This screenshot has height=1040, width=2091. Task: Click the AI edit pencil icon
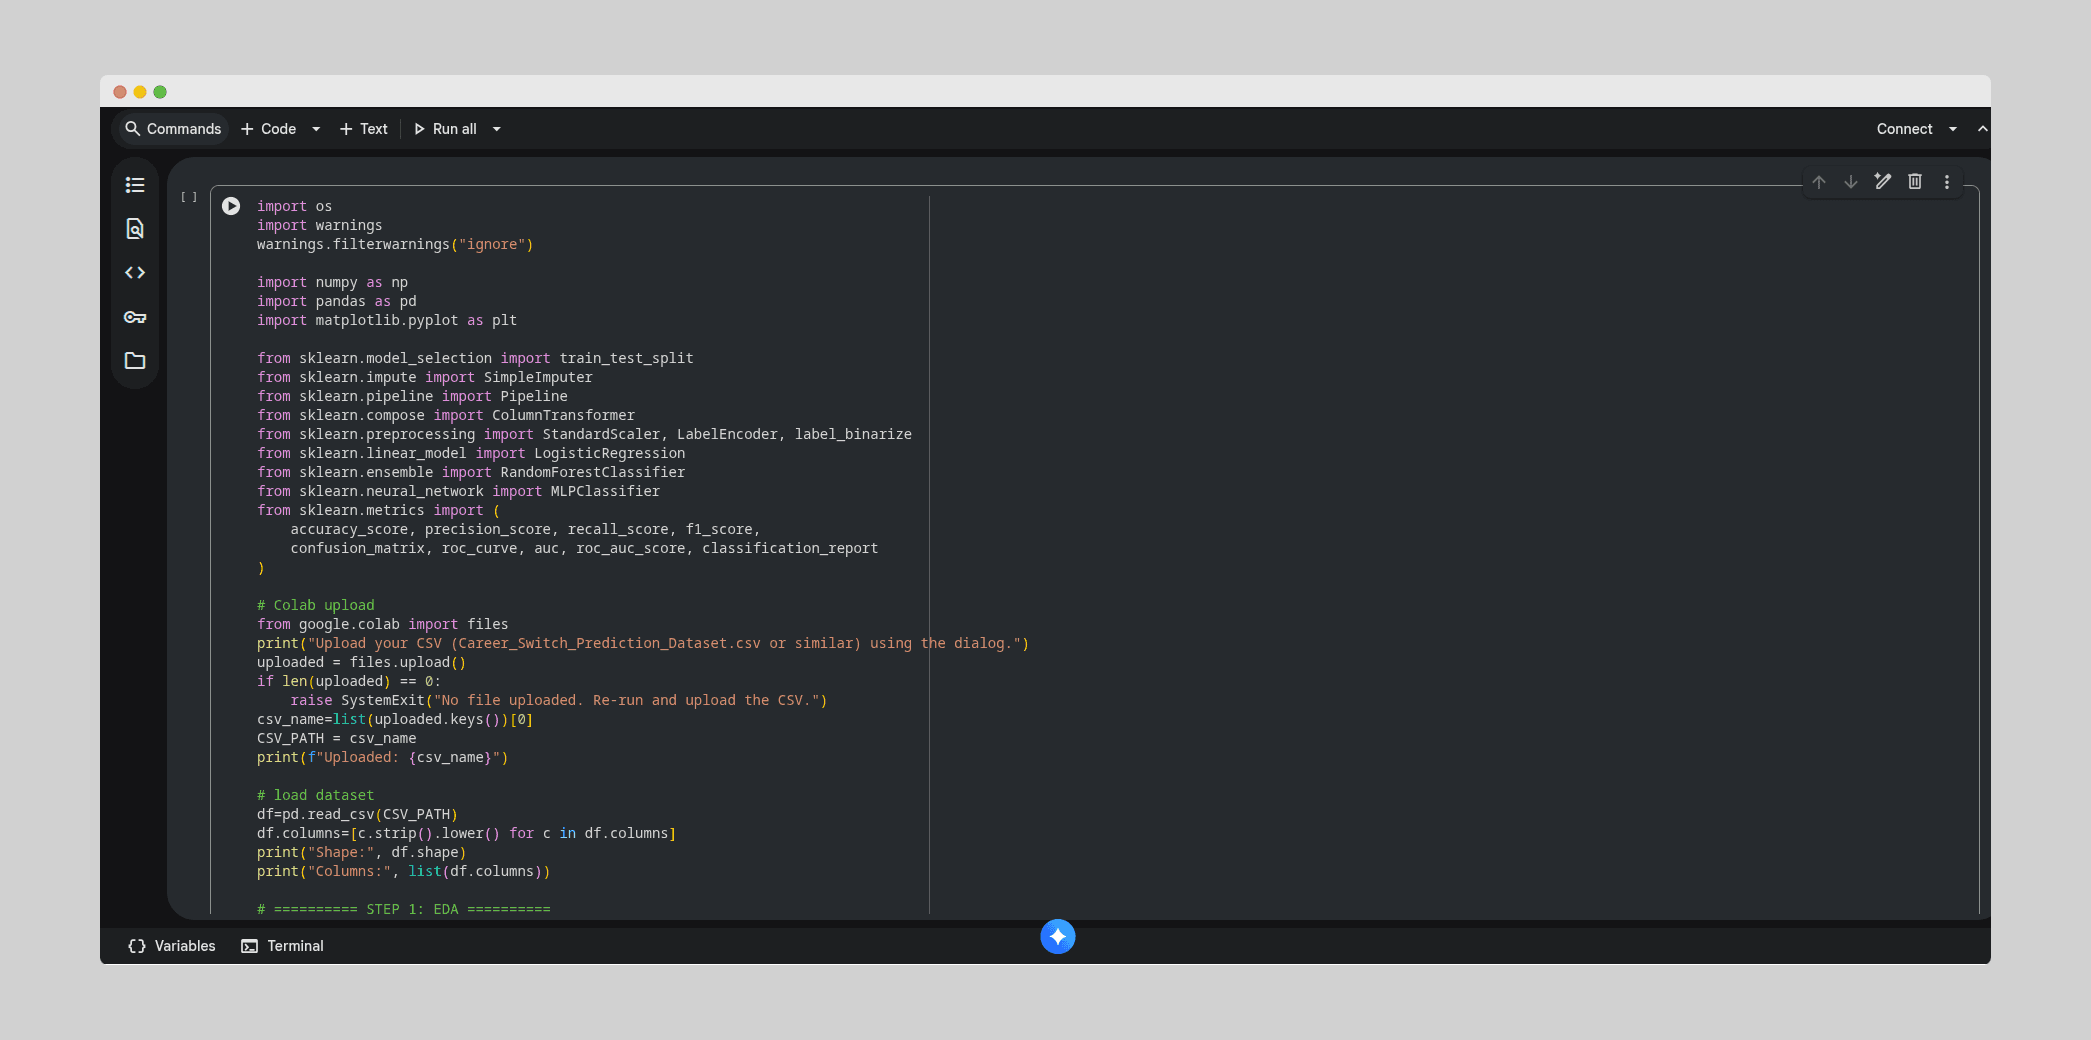(1883, 182)
